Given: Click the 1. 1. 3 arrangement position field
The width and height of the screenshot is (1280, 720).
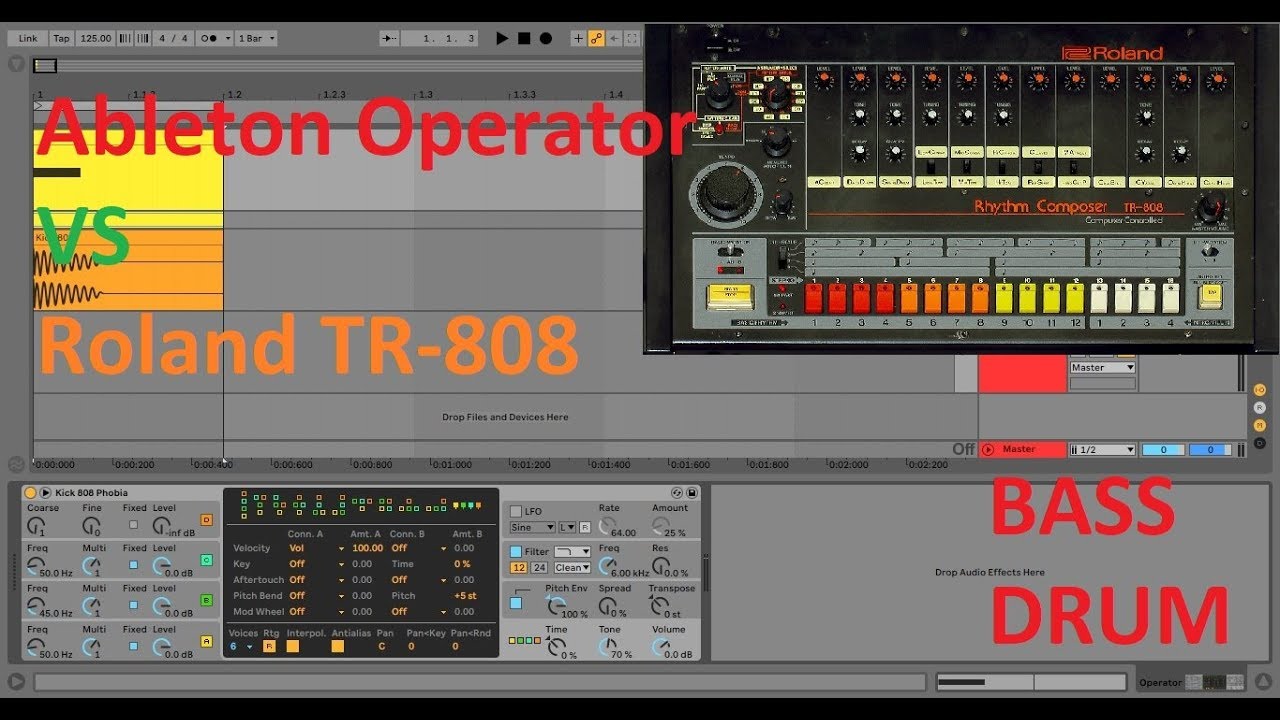Looking at the screenshot, I should click(440, 38).
